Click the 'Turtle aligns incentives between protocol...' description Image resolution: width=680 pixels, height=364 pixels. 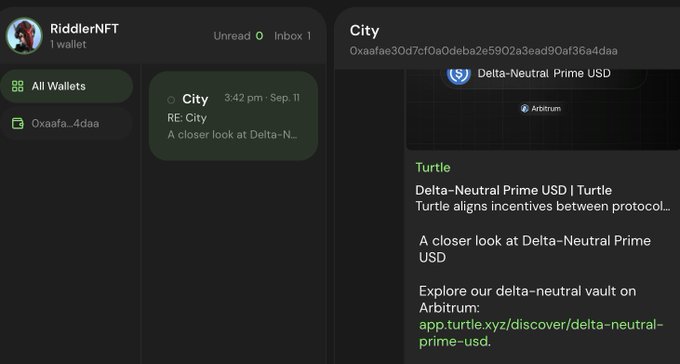pos(543,206)
